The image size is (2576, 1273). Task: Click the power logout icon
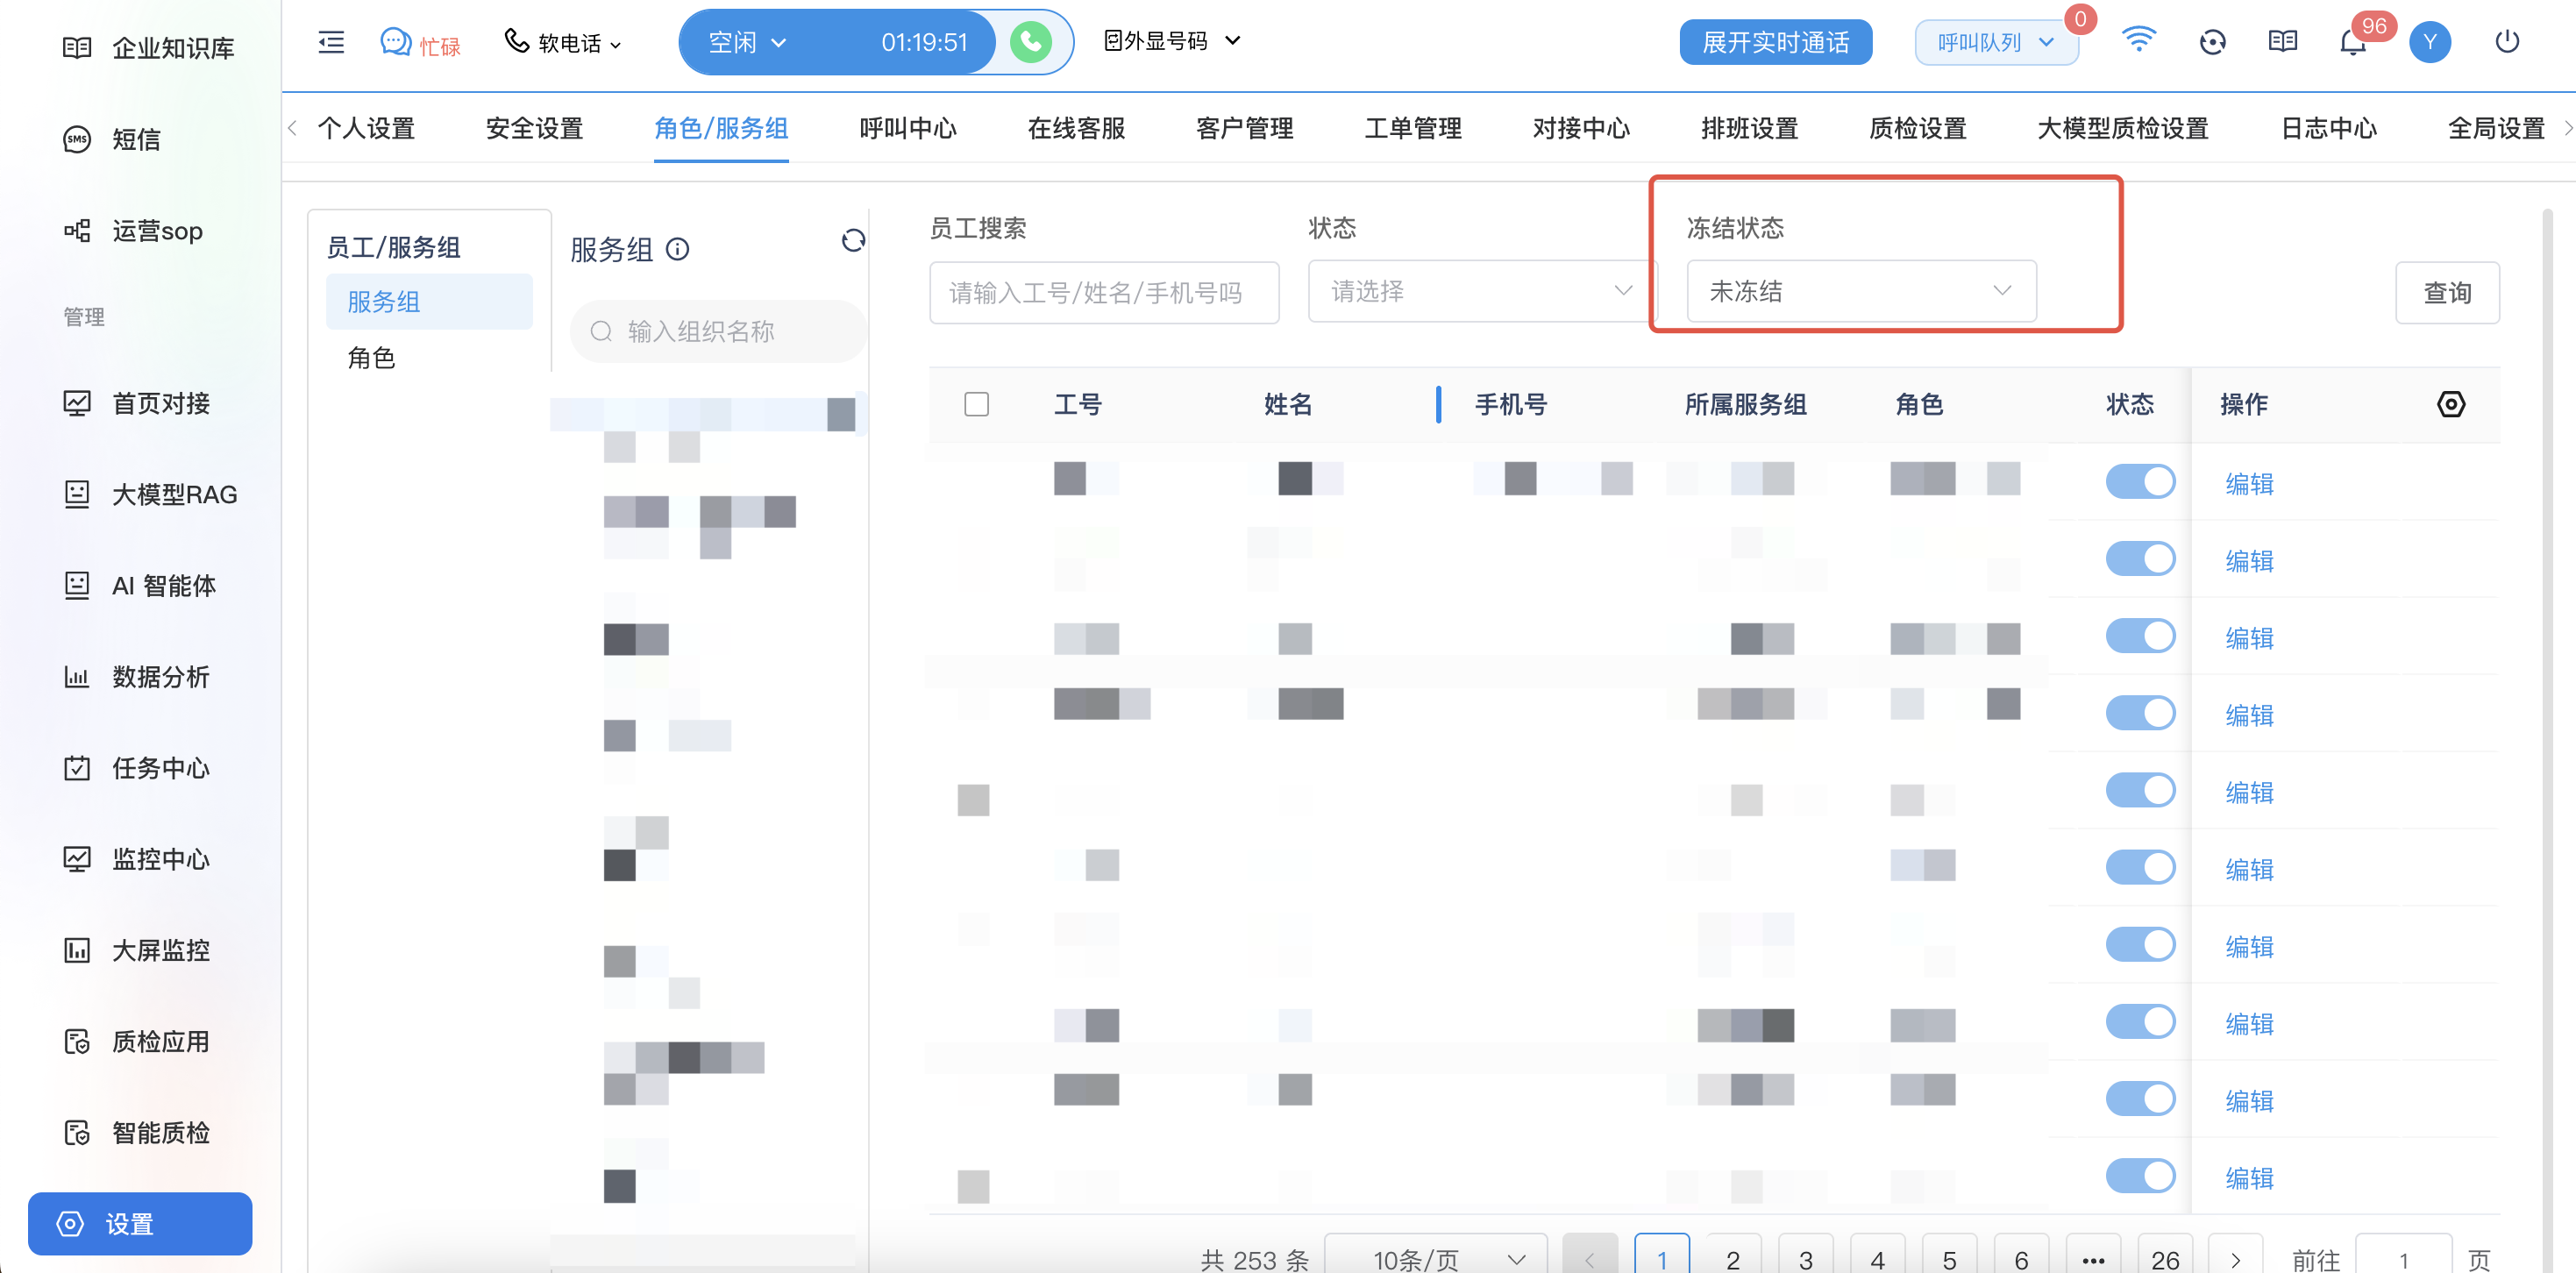point(2507,42)
